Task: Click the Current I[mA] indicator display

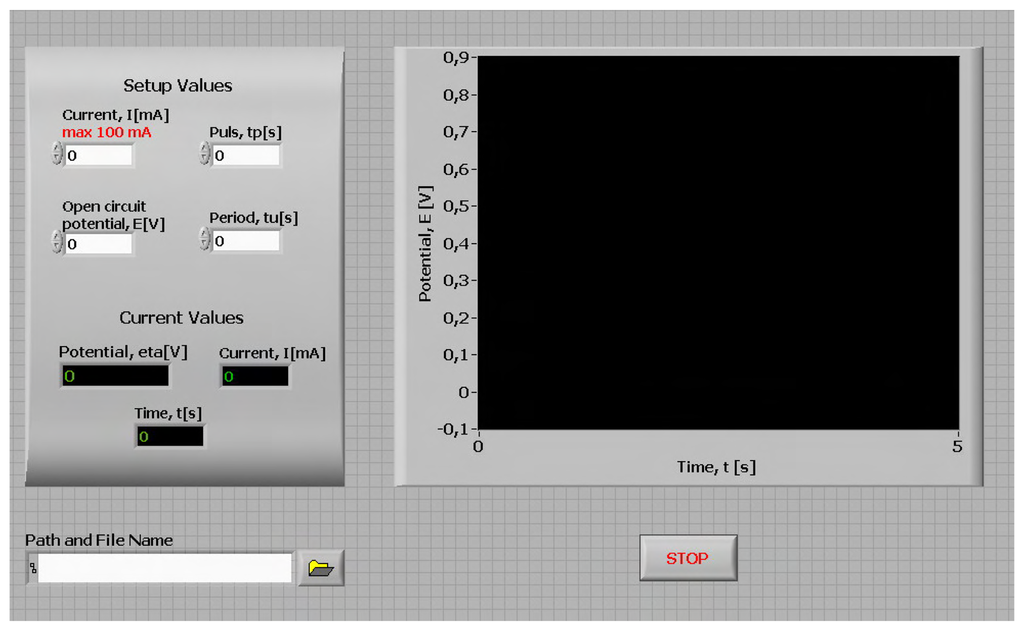Action: tap(255, 374)
